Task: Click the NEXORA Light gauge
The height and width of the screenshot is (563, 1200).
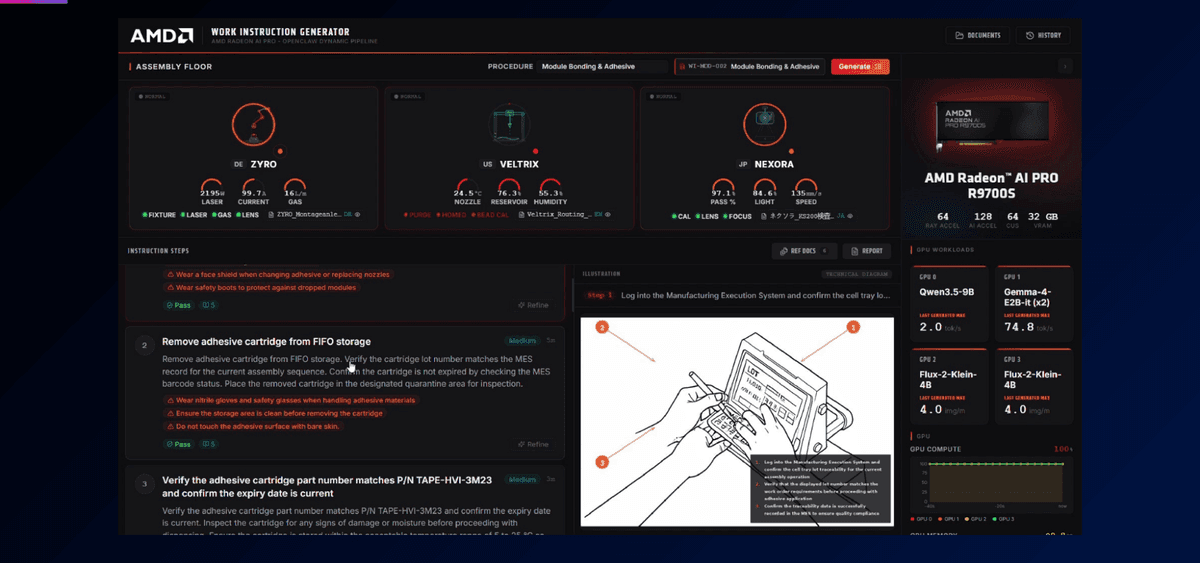Action: [765, 193]
